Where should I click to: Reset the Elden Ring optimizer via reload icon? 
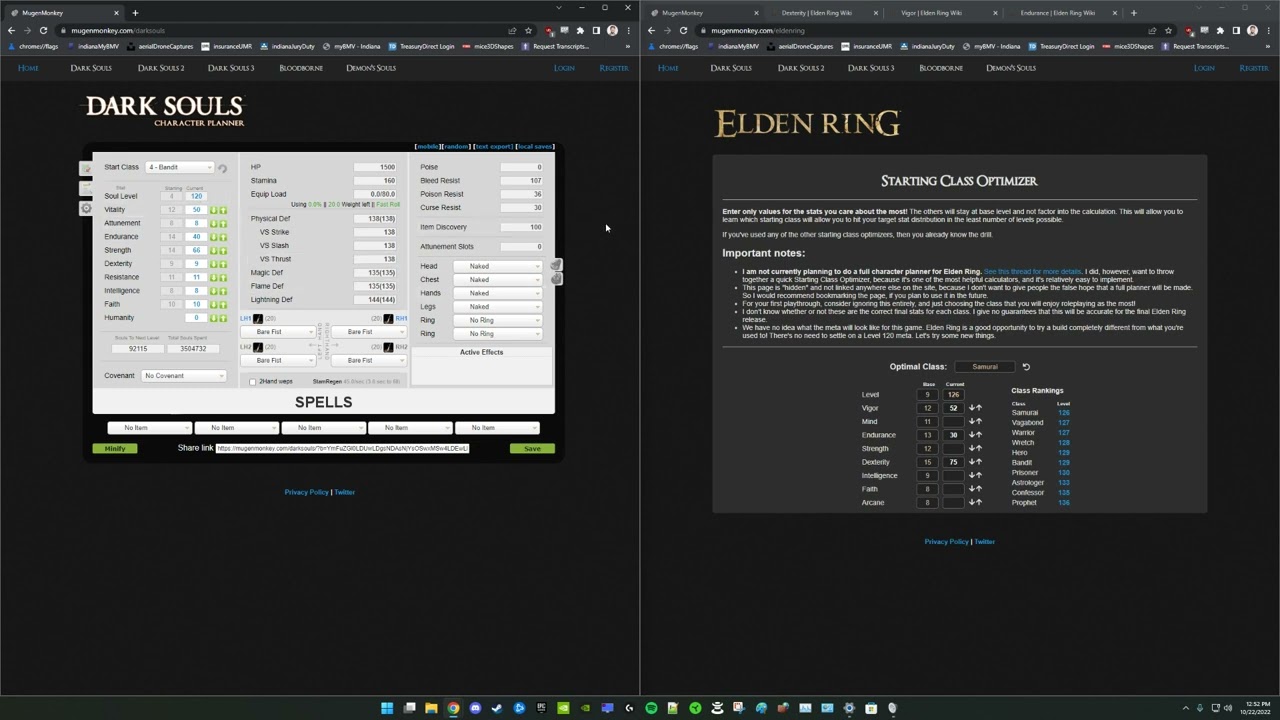coord(1026,367)
